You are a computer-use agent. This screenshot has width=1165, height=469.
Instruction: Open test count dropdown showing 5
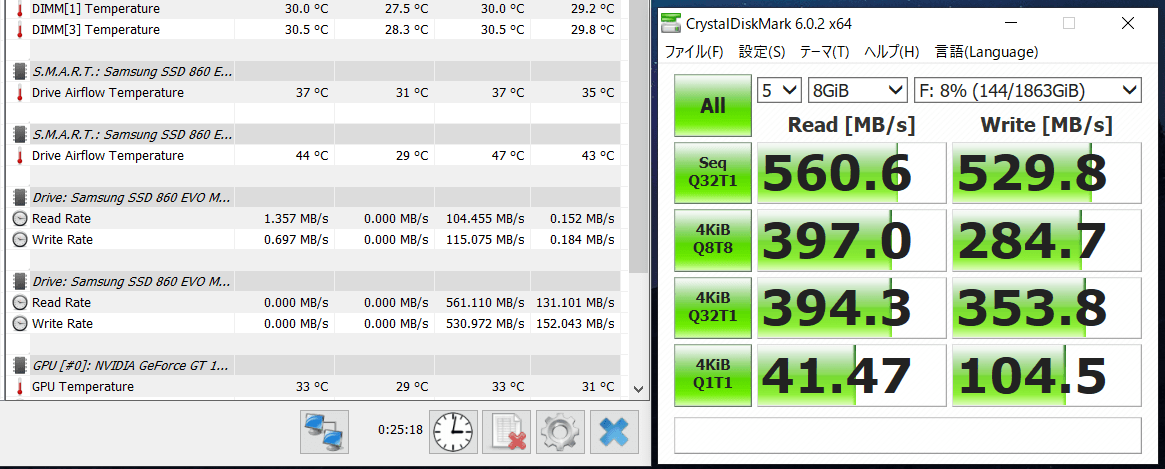click(779, 91)
